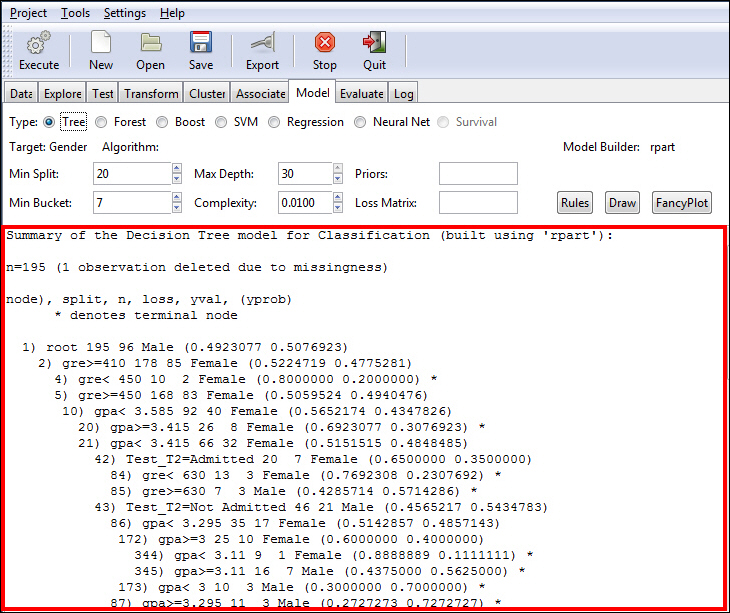
Task: Pick the Neural Net model type
Action: tap(360, 122)
